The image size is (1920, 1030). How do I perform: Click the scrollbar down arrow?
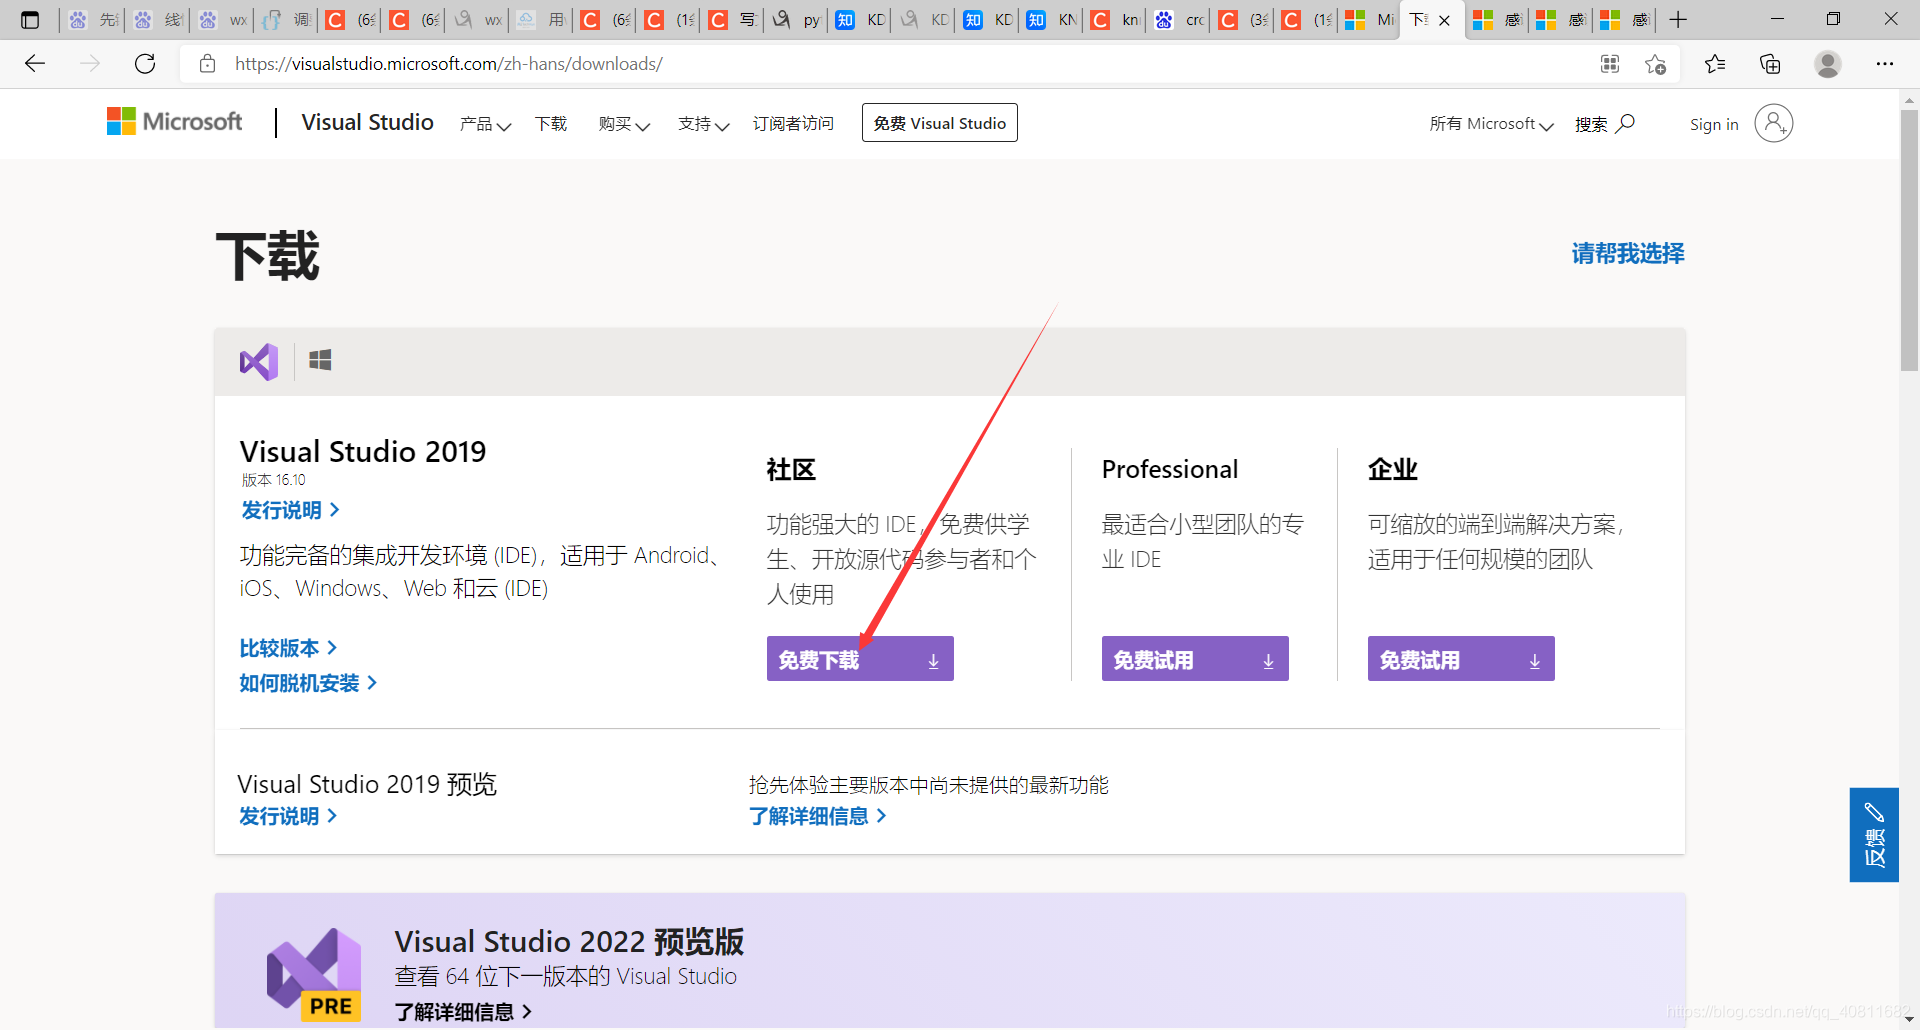coord(1909,1019)
